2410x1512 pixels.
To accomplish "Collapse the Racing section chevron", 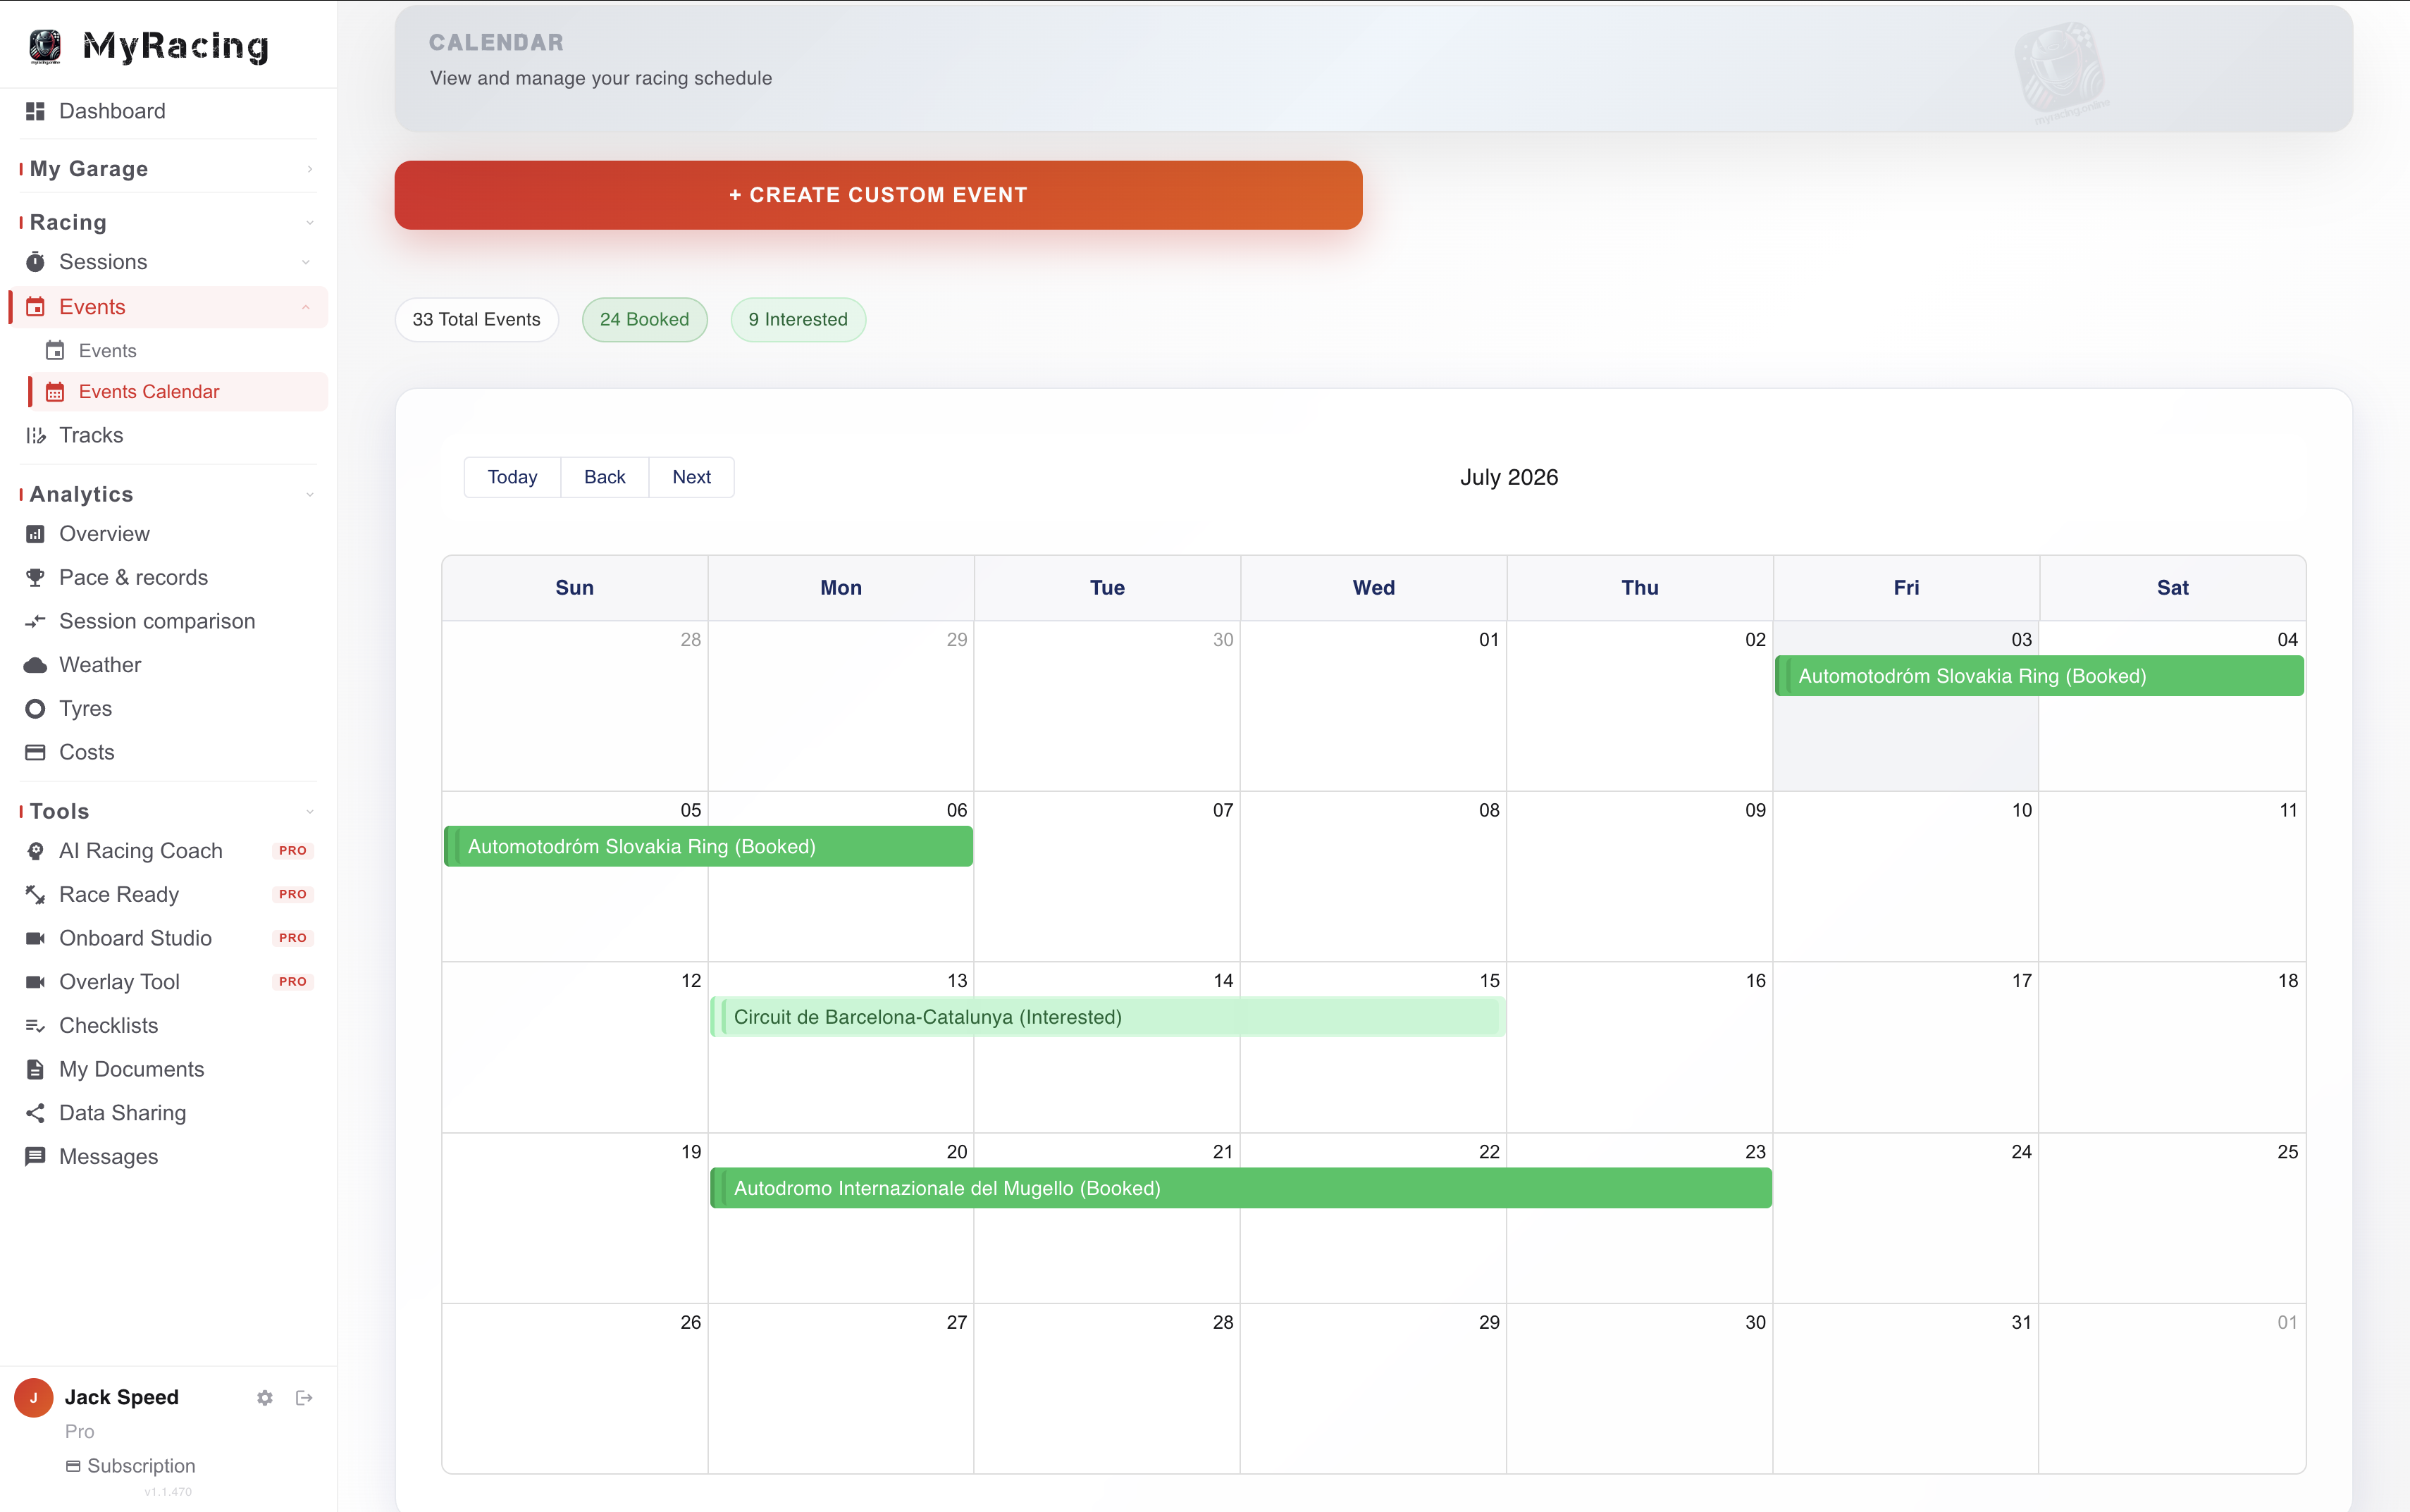I will point(310,223).
